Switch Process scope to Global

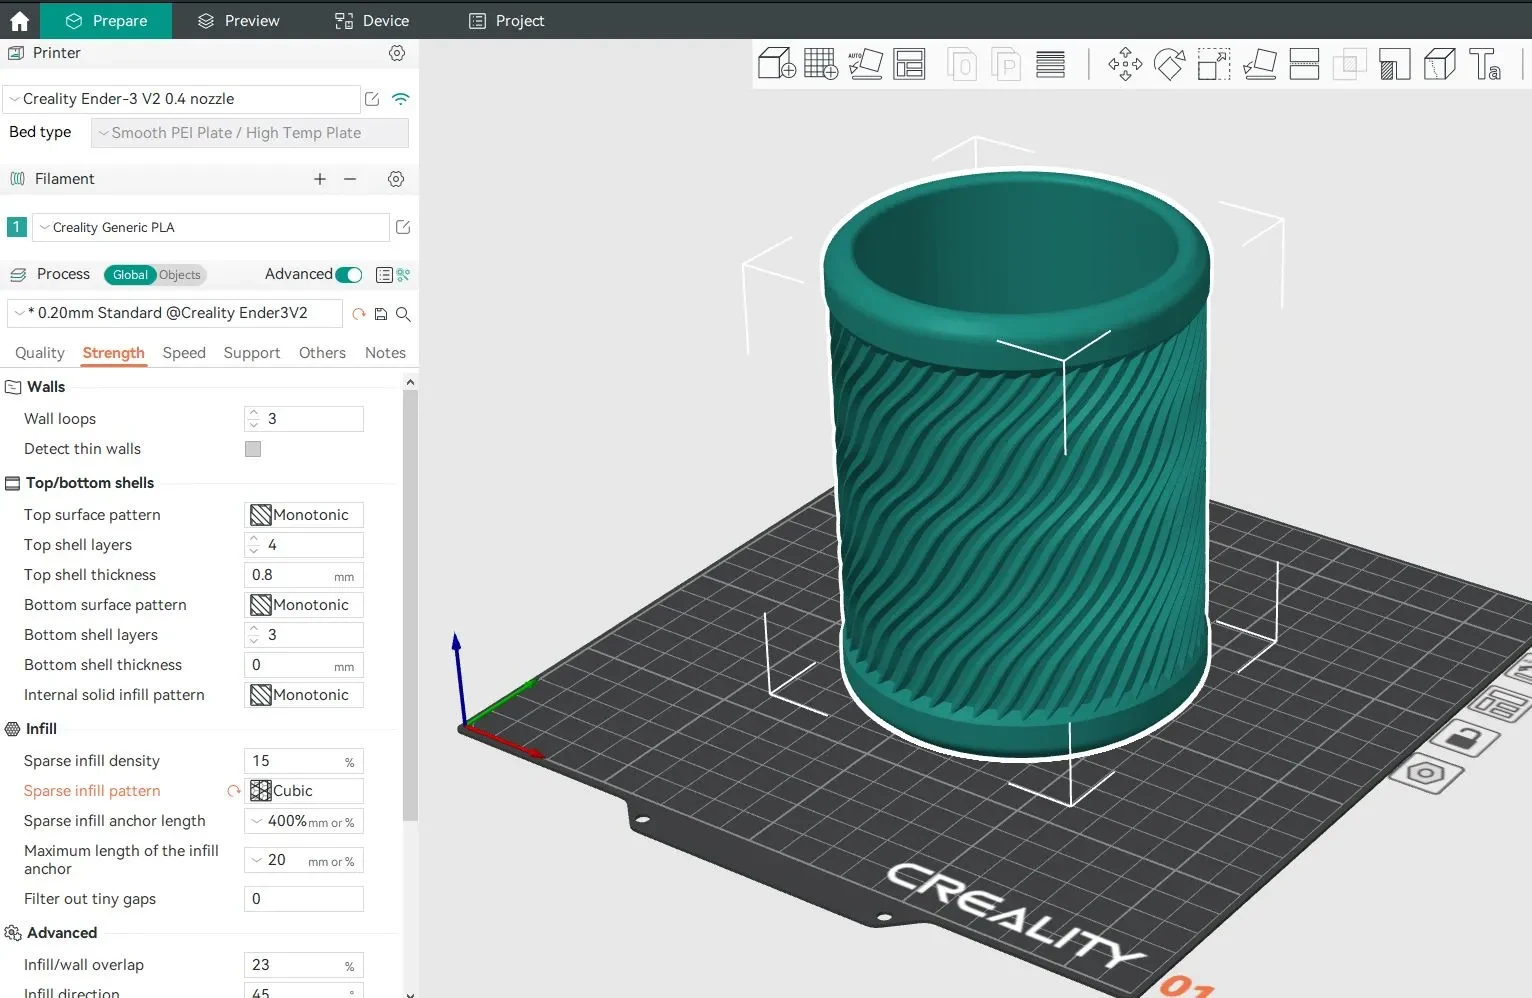click(x=130, y=275)
